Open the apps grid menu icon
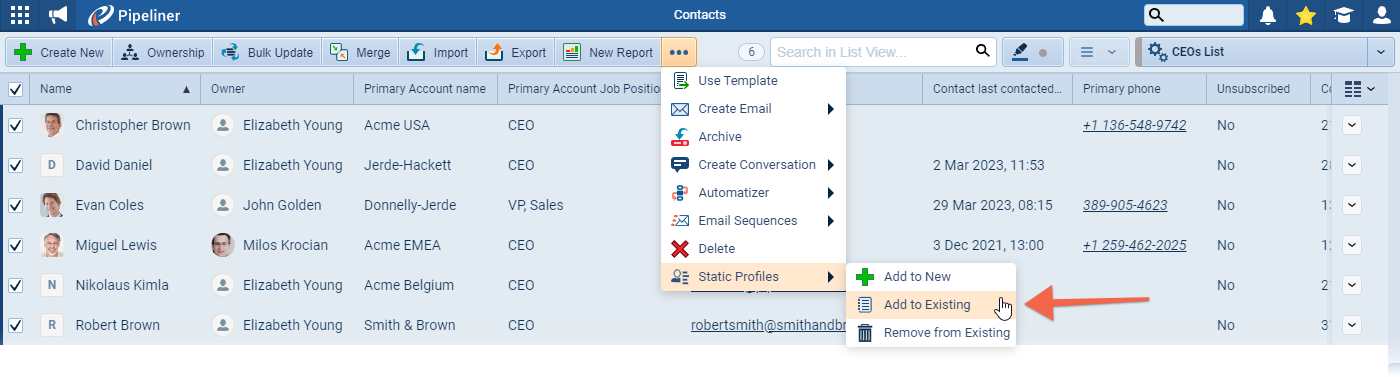Image resolution: width=1400 pixels, height=377 pixels. pos(19,15)
